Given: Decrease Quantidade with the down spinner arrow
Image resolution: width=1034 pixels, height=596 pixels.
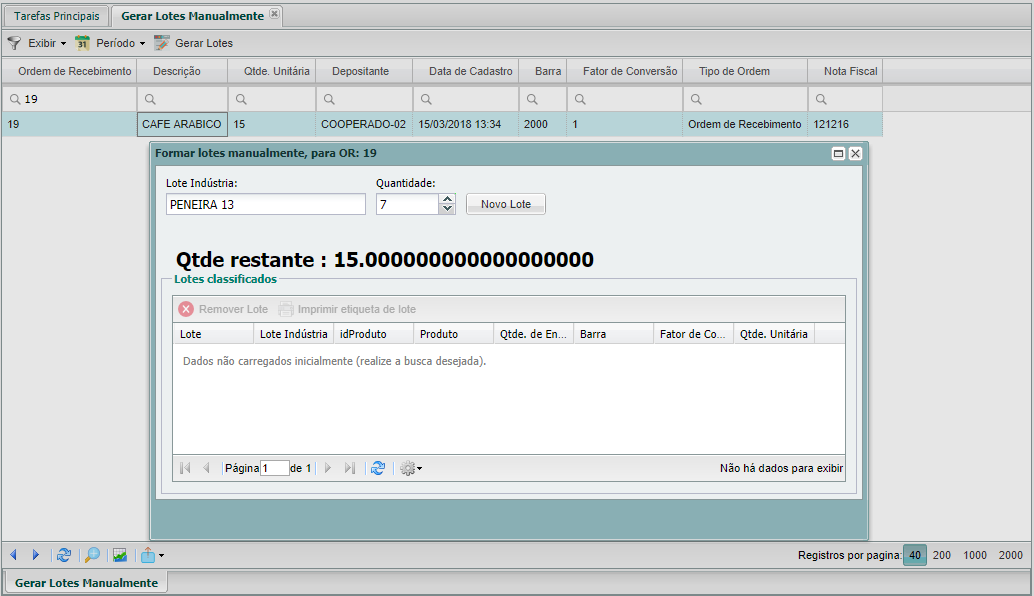Looking at the screenshot, I should pos(447,209).
